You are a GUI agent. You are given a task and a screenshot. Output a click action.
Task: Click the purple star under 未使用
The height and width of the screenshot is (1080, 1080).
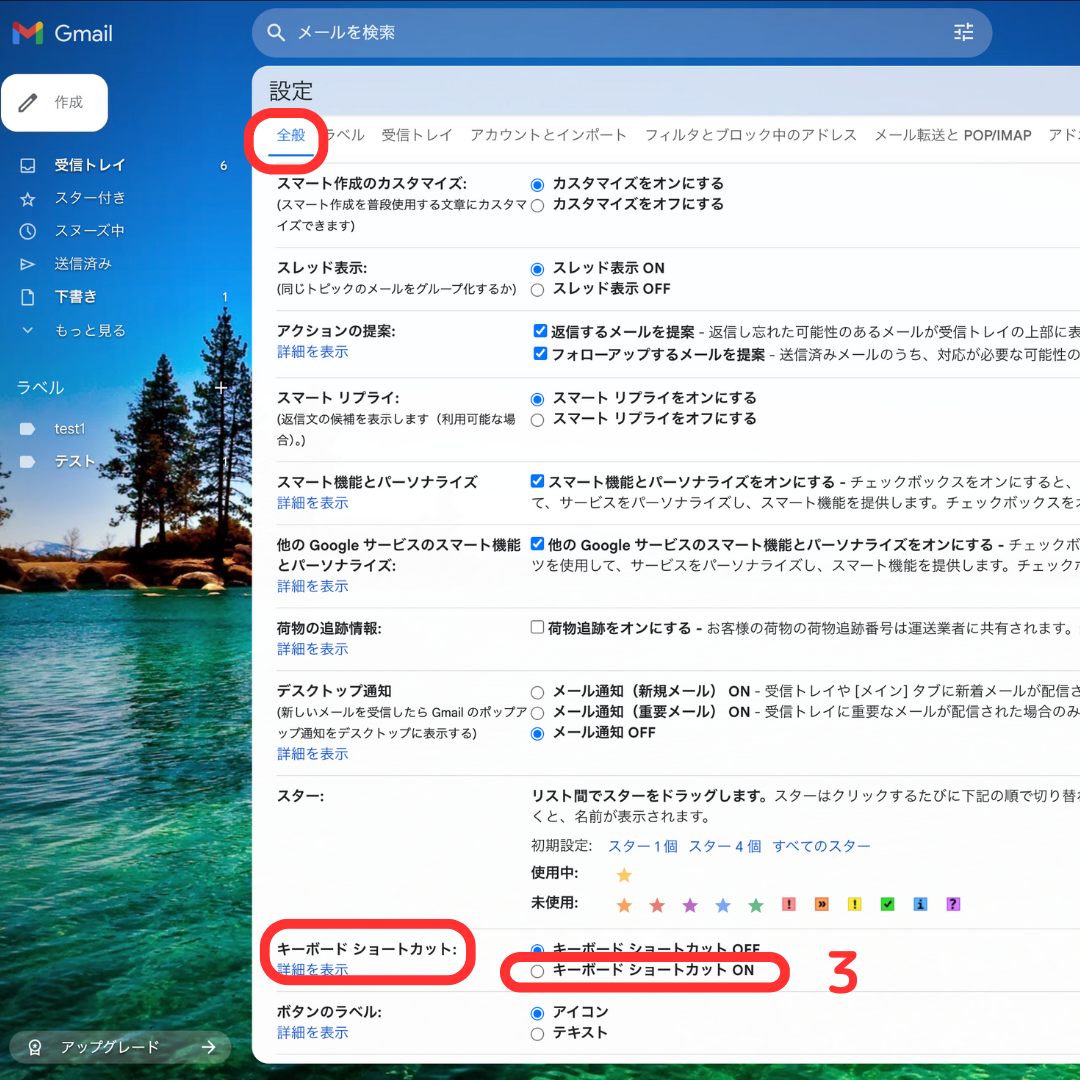[x=690, y=904]
